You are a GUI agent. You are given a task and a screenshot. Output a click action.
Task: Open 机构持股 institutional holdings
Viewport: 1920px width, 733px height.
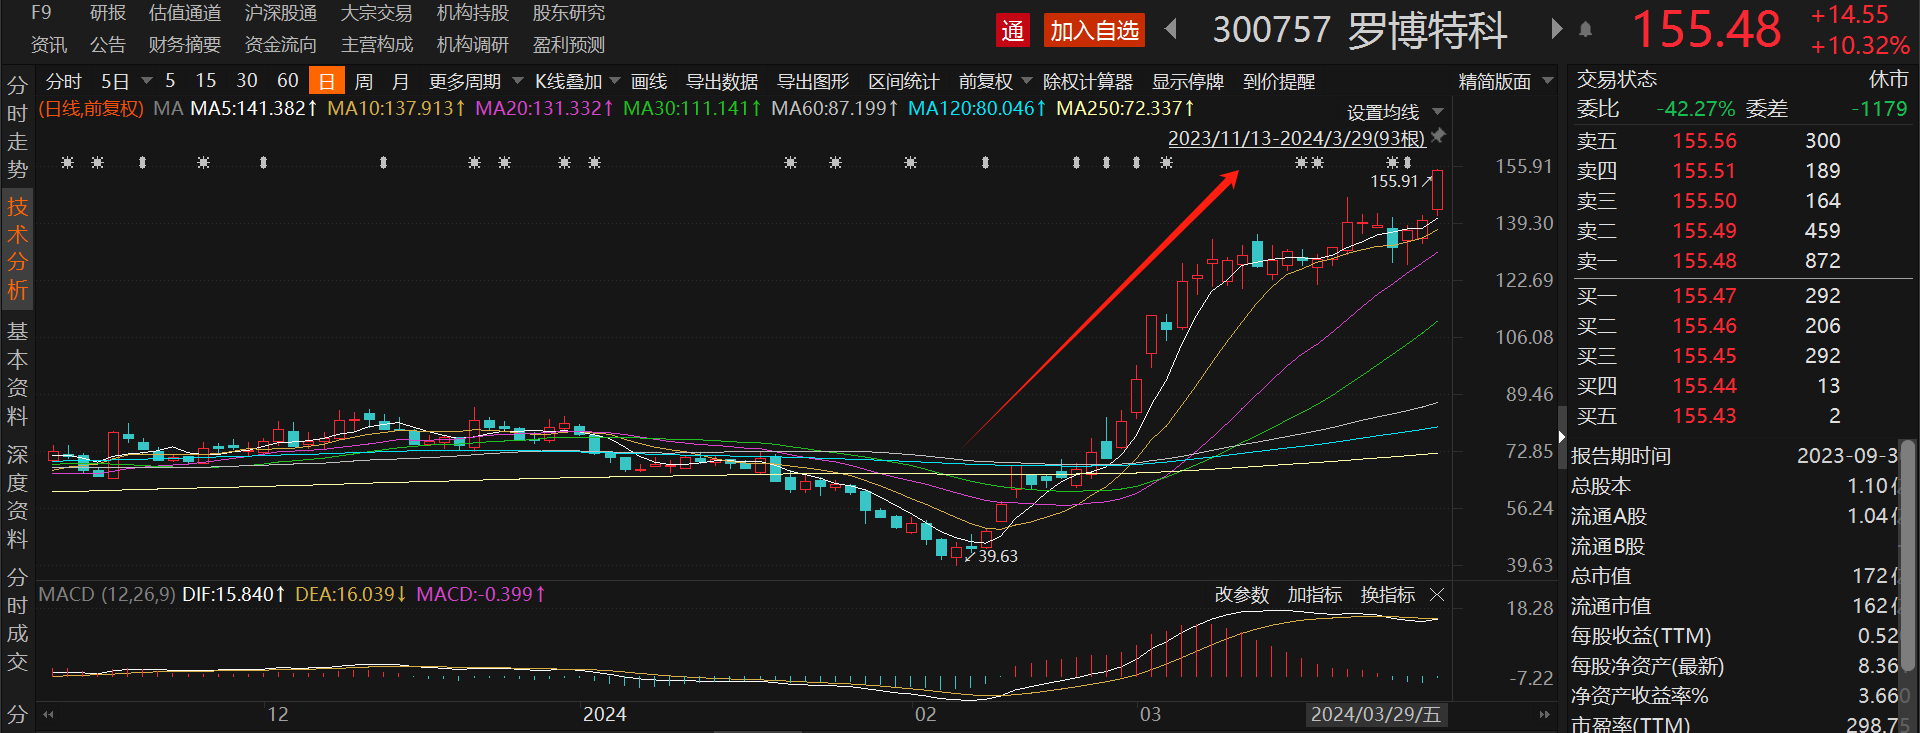coord(473,13)
